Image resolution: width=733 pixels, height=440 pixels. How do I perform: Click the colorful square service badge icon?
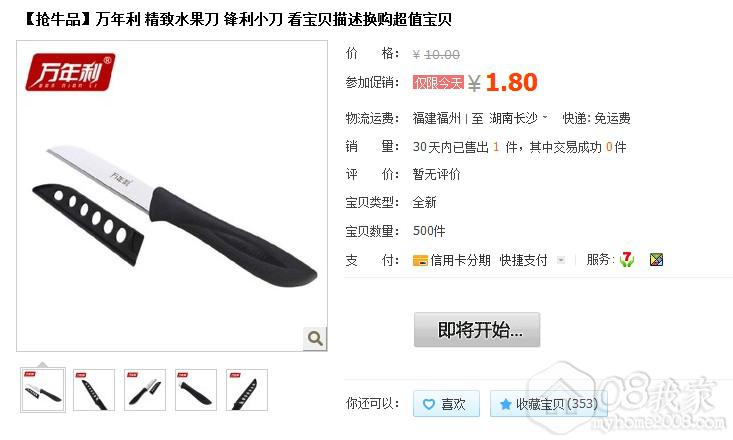pos(656,260)
